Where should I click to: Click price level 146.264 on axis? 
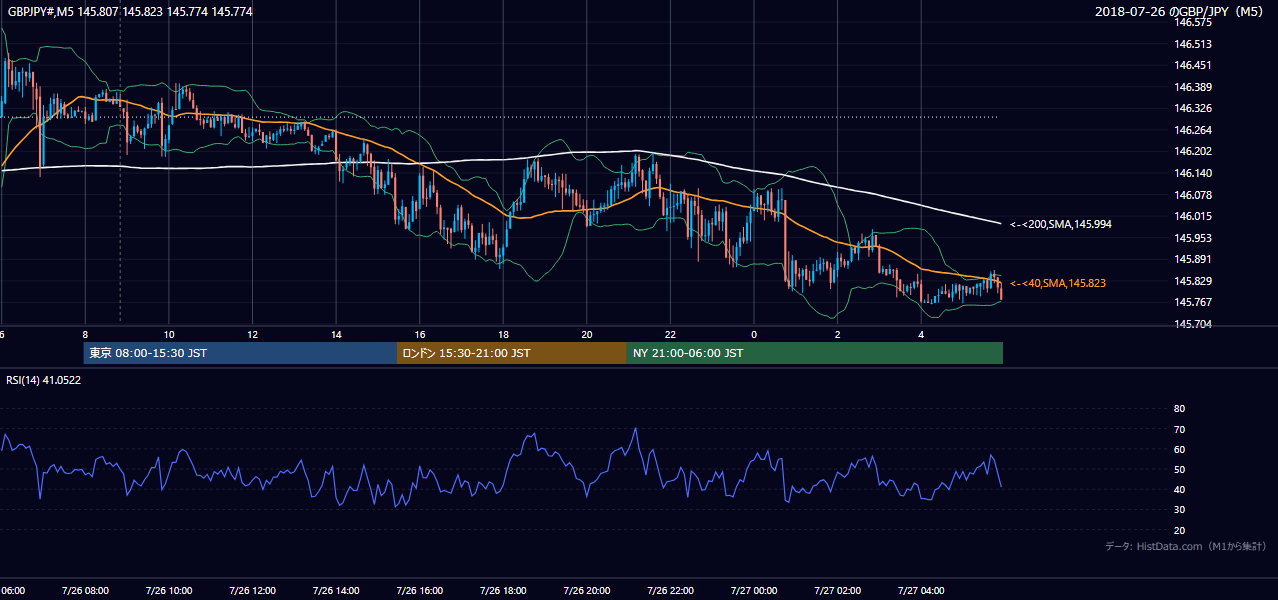click(1194, 130)
